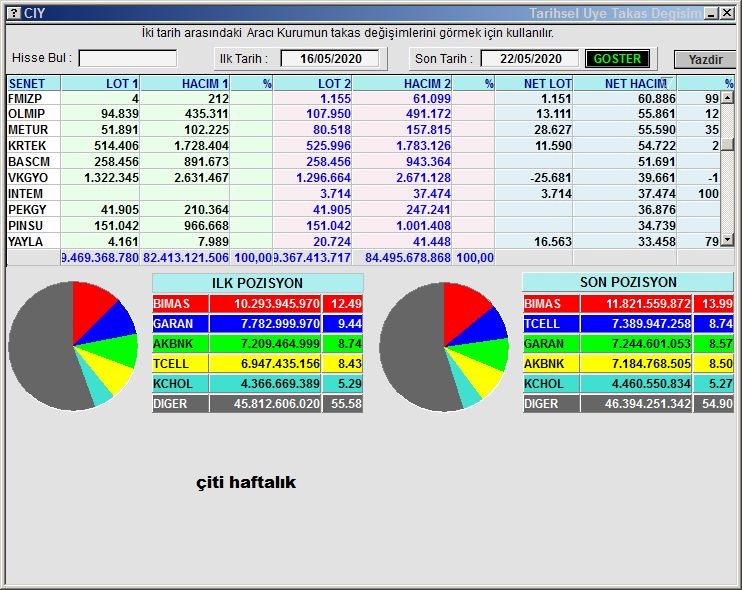Viewport: 742px width, 590px height.
Task: Click DIGER gray row in ILK POZISYON
Action: click(257, 404)
